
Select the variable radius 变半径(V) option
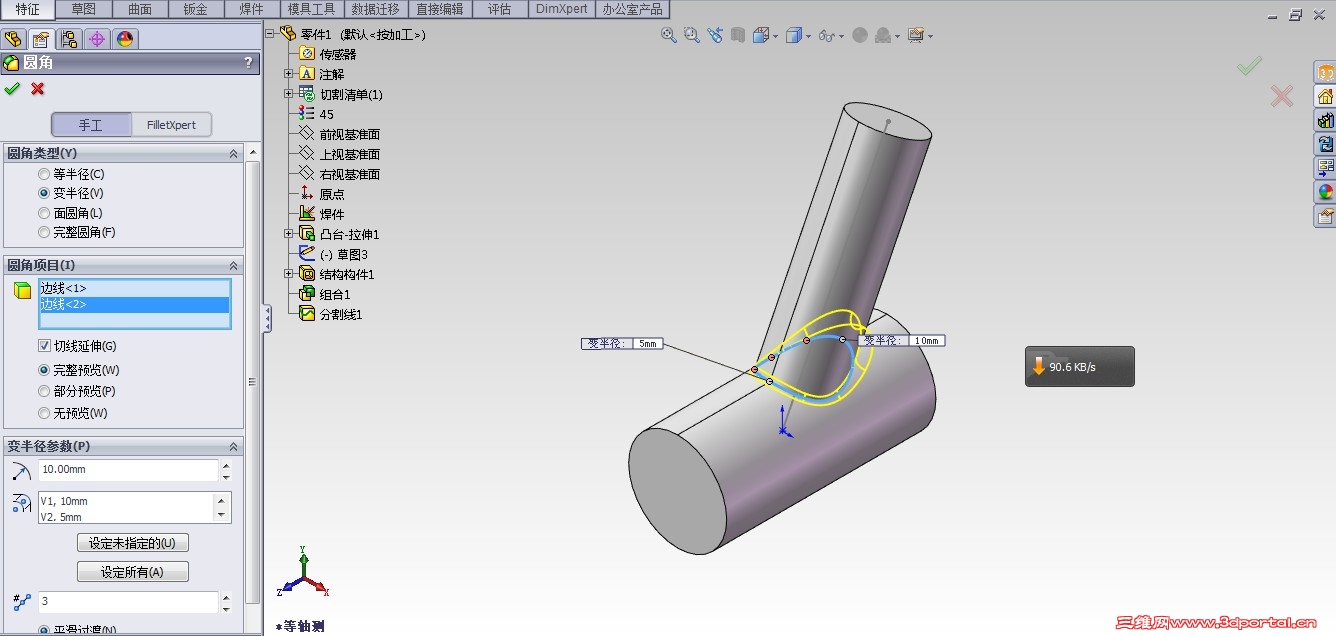44,193
